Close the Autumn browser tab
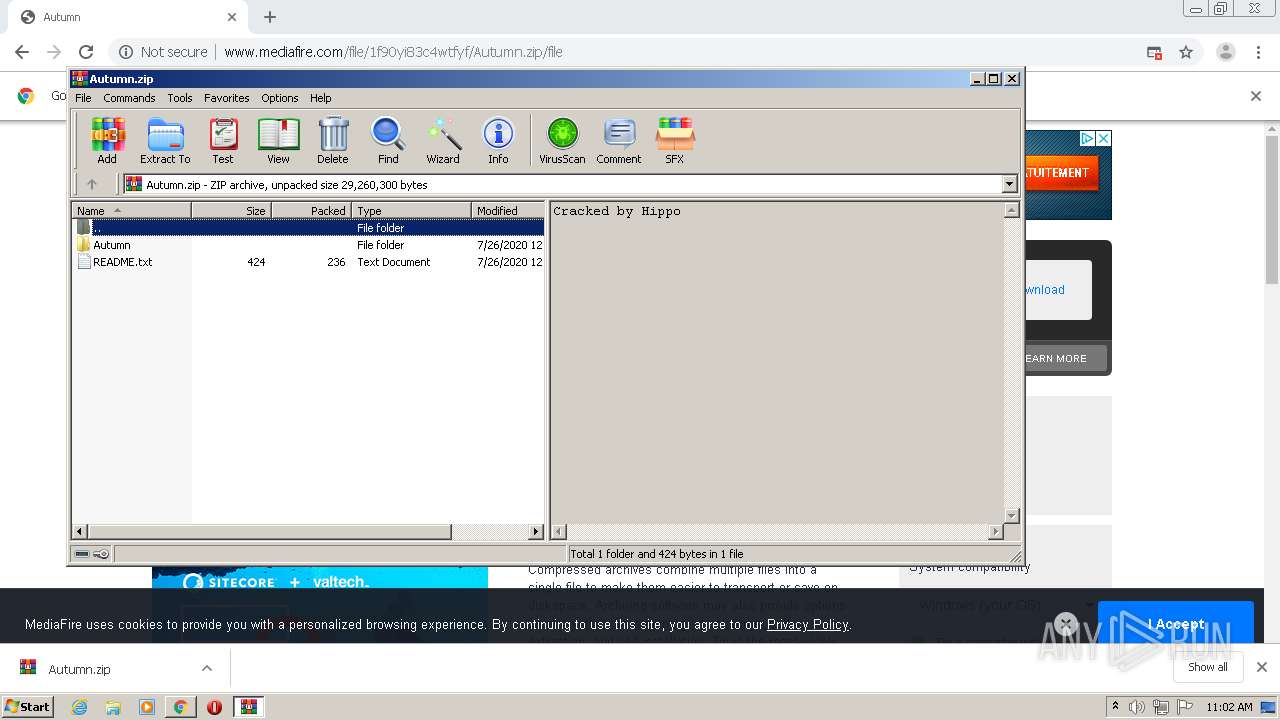The image size is (1280, 720). click(232, 17)
